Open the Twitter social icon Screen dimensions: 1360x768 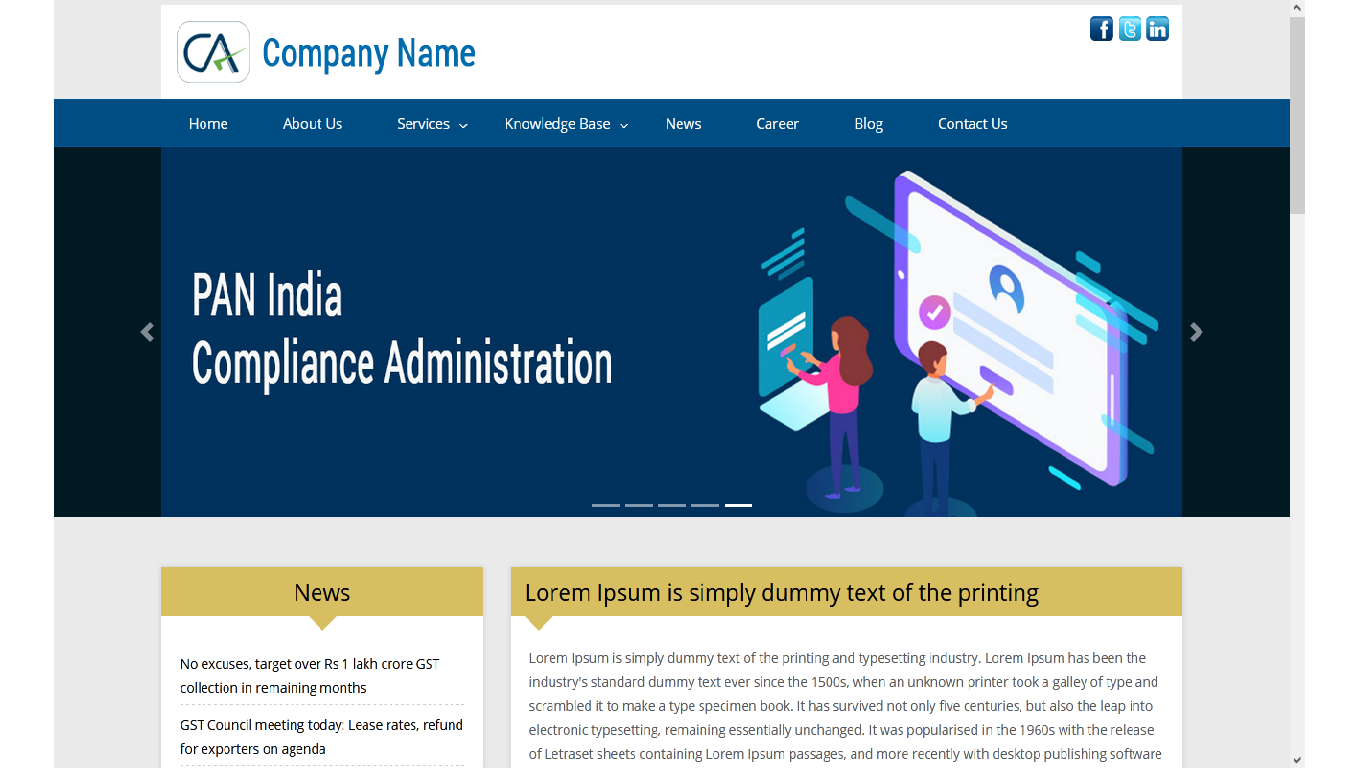pyautogui.click(x=1129, y=29)
